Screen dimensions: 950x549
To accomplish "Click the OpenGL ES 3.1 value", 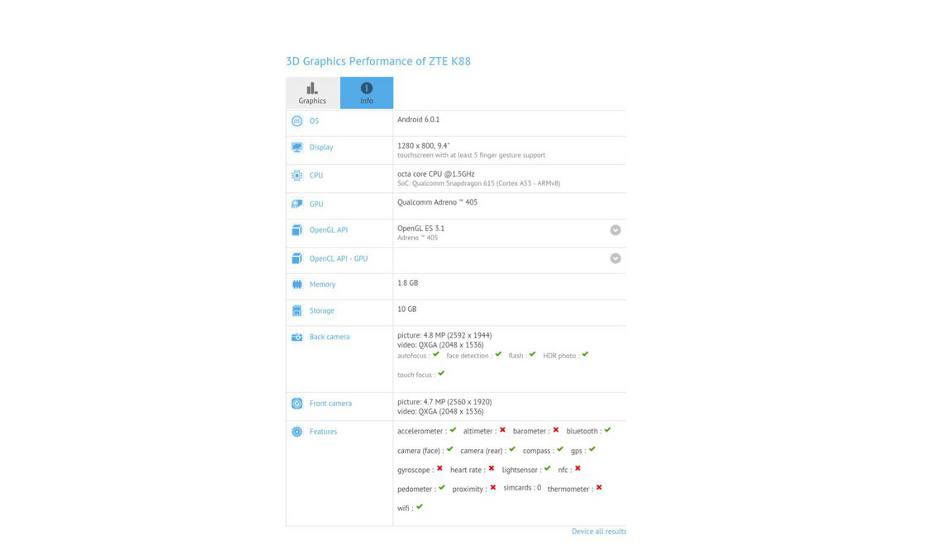I will 420,228.
